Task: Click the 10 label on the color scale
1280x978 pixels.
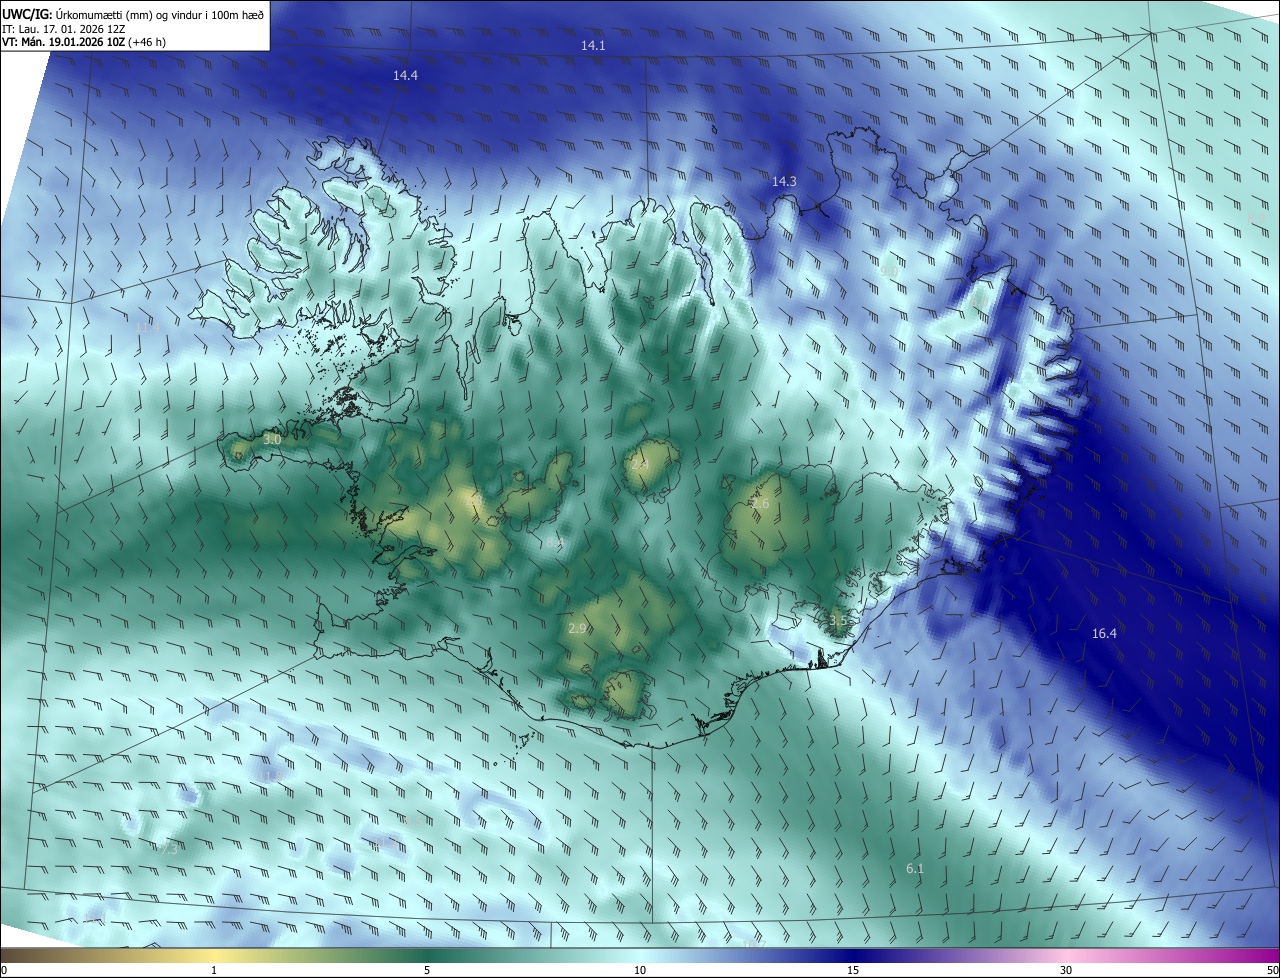Action: (640, 971)
